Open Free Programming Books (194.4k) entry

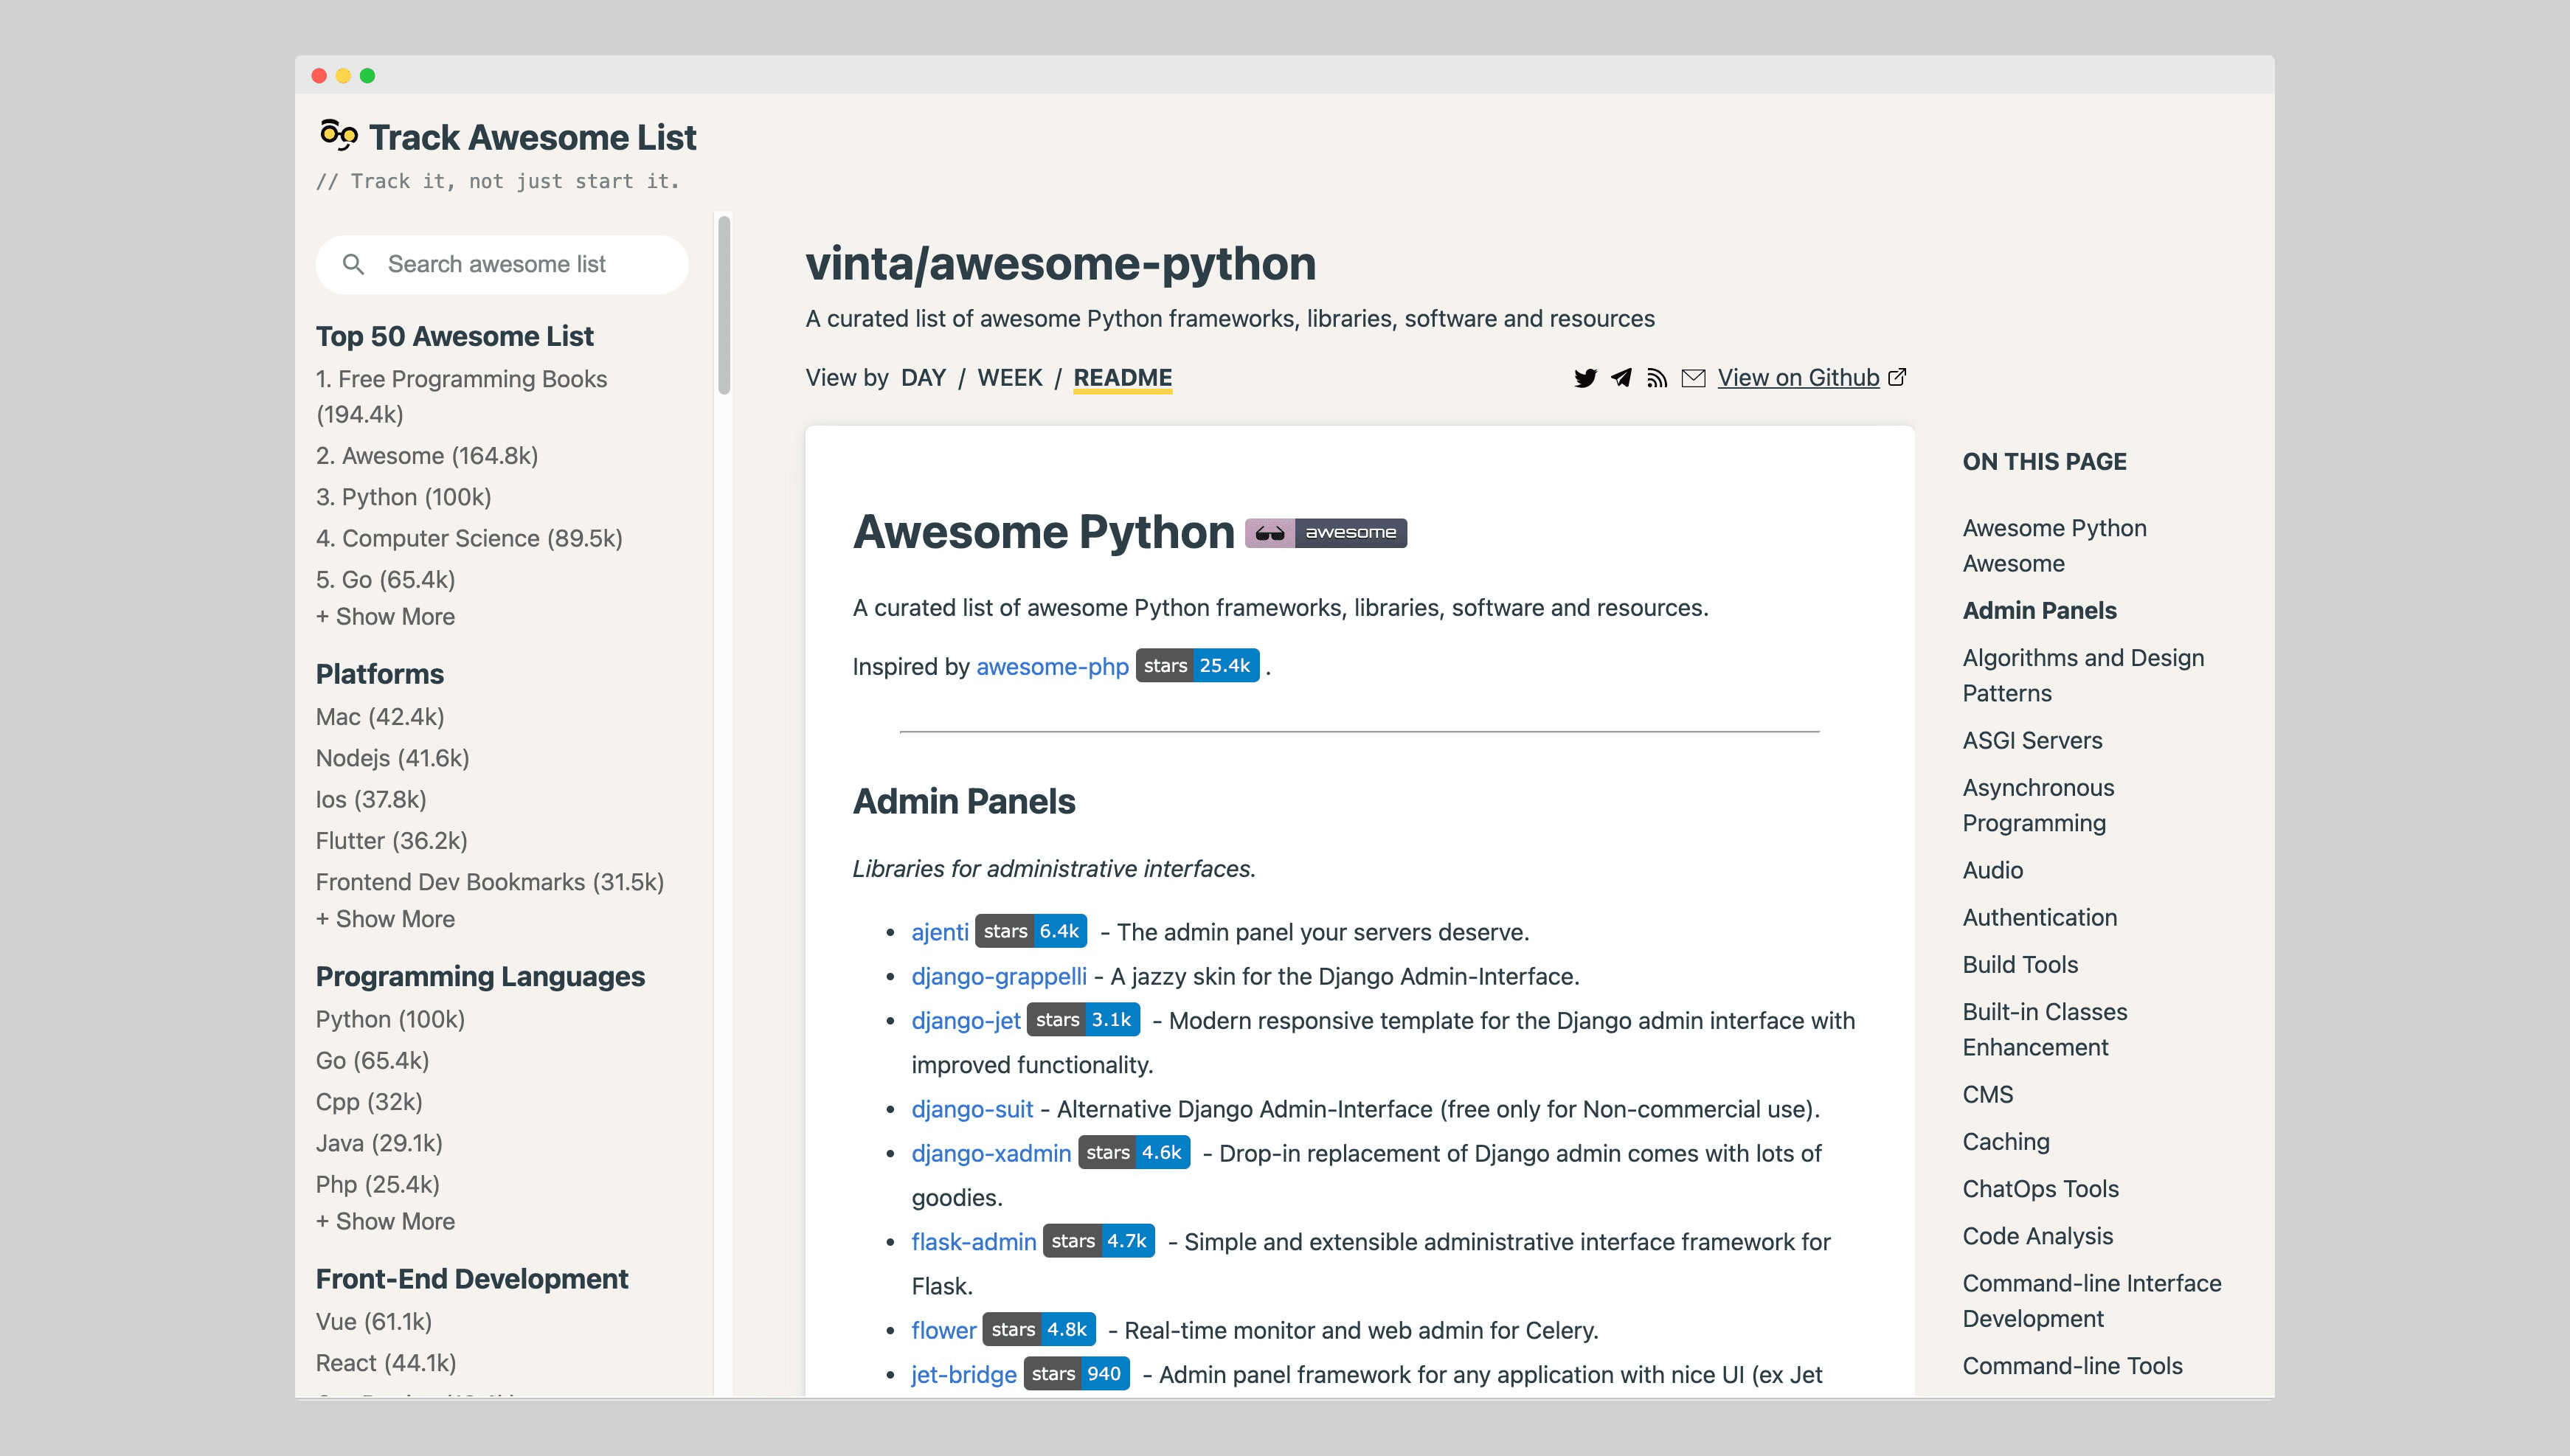(461, 397)
